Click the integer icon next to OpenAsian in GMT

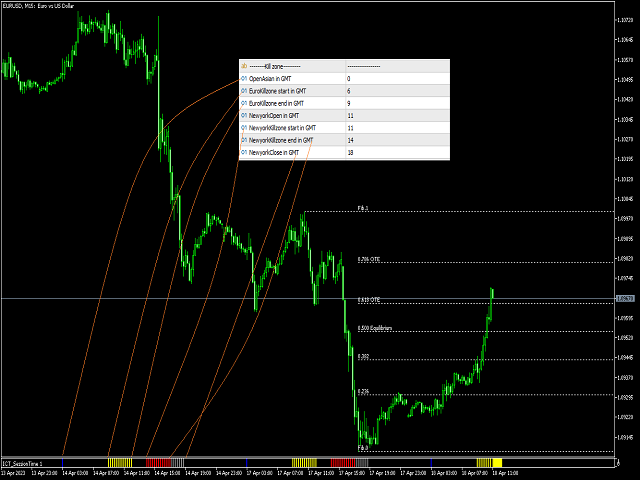coord(244,78)
